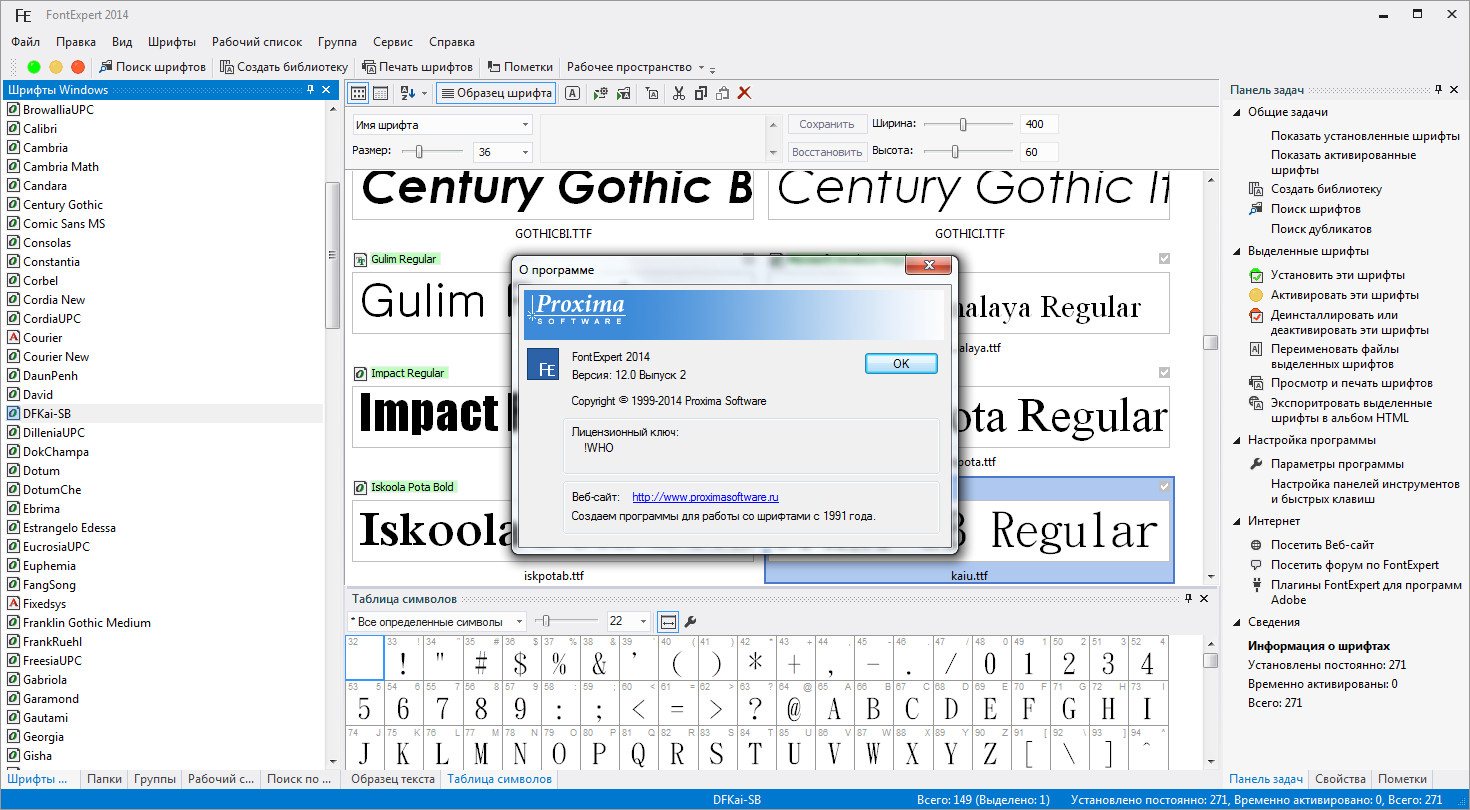Image resolution: width=1470 pixels, height=810 pixels.
Task: Click the activate fonts folder icon
Action: click(623, 93)
